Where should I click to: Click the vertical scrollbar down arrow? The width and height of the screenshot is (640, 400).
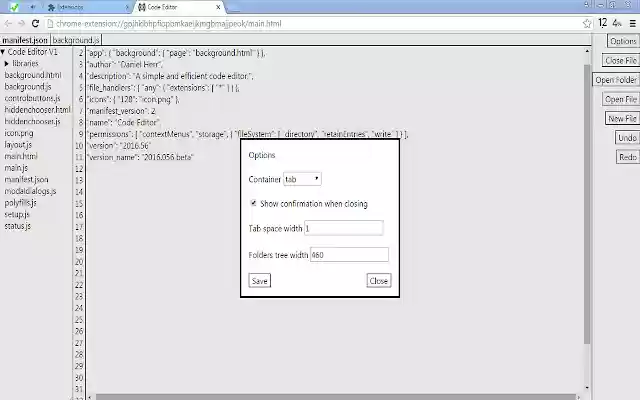(587, 388)
